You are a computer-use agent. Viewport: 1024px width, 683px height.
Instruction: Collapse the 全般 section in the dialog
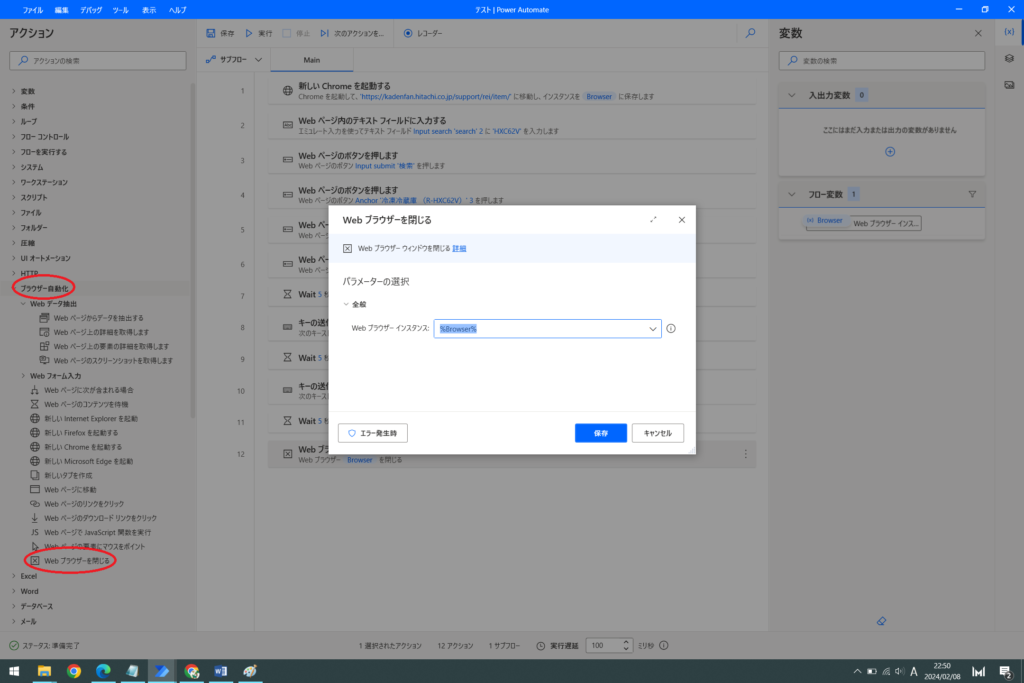click(x=346, y=304)
